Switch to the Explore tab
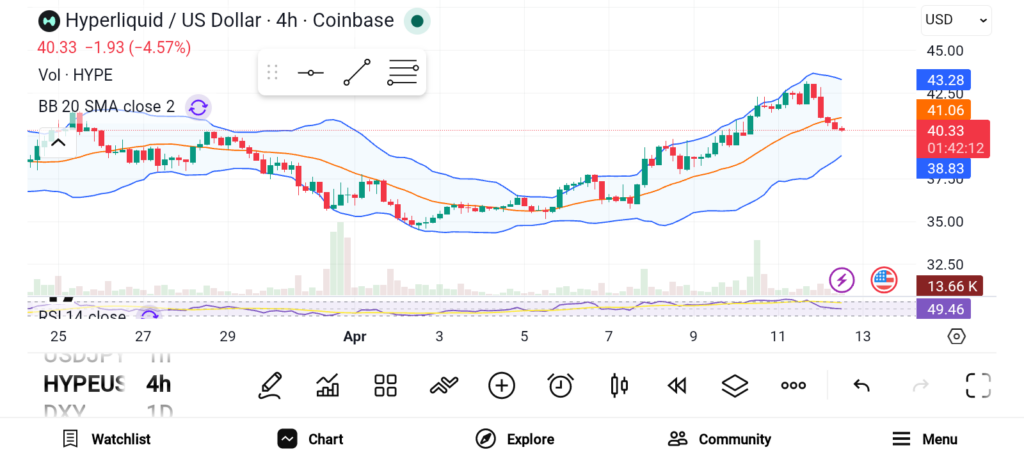1024x461 pixels. 515,439
